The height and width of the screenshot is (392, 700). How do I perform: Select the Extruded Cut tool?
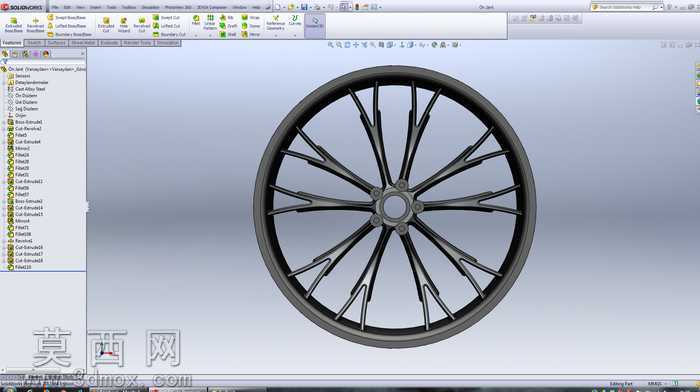point(106,25)
